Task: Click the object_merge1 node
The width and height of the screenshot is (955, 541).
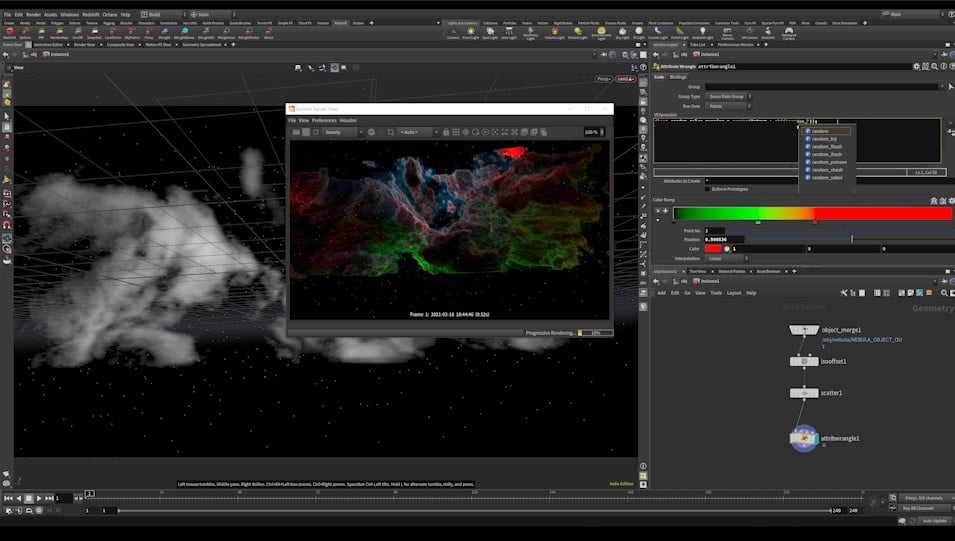Action: [x=804, y=330]
